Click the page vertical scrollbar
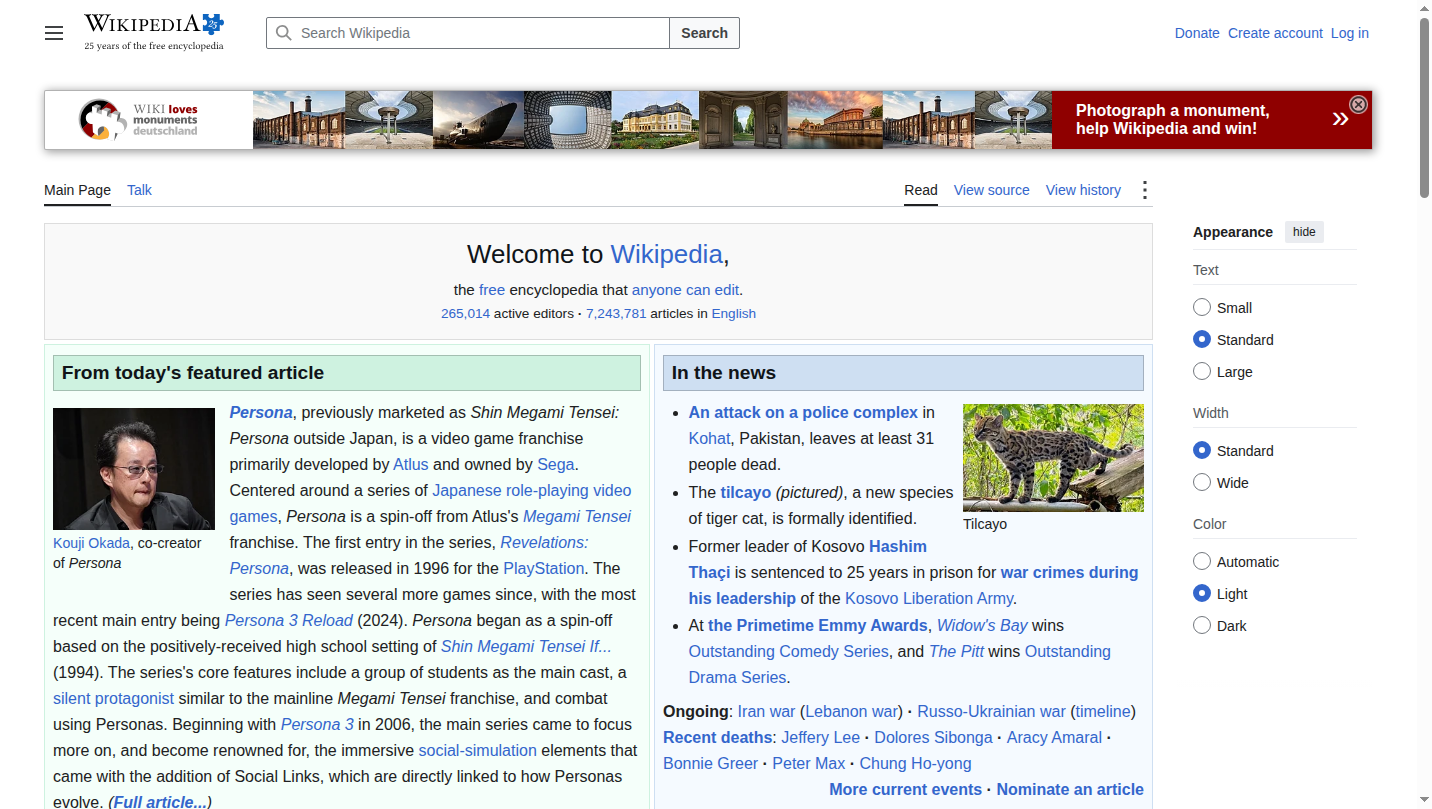Screen dimensions: 1432x809 click(x=1424, y=405)
